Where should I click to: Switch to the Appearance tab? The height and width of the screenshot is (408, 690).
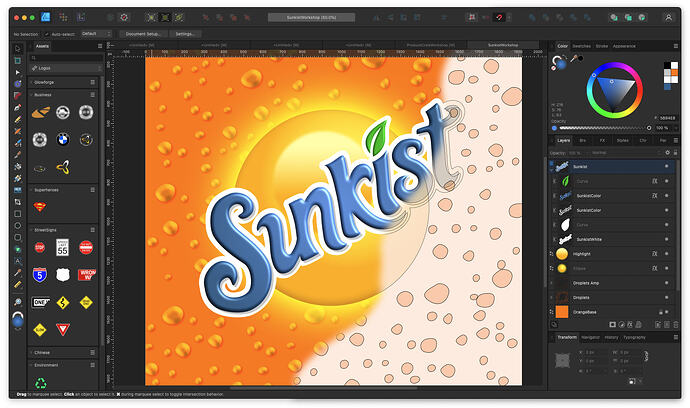624,46
